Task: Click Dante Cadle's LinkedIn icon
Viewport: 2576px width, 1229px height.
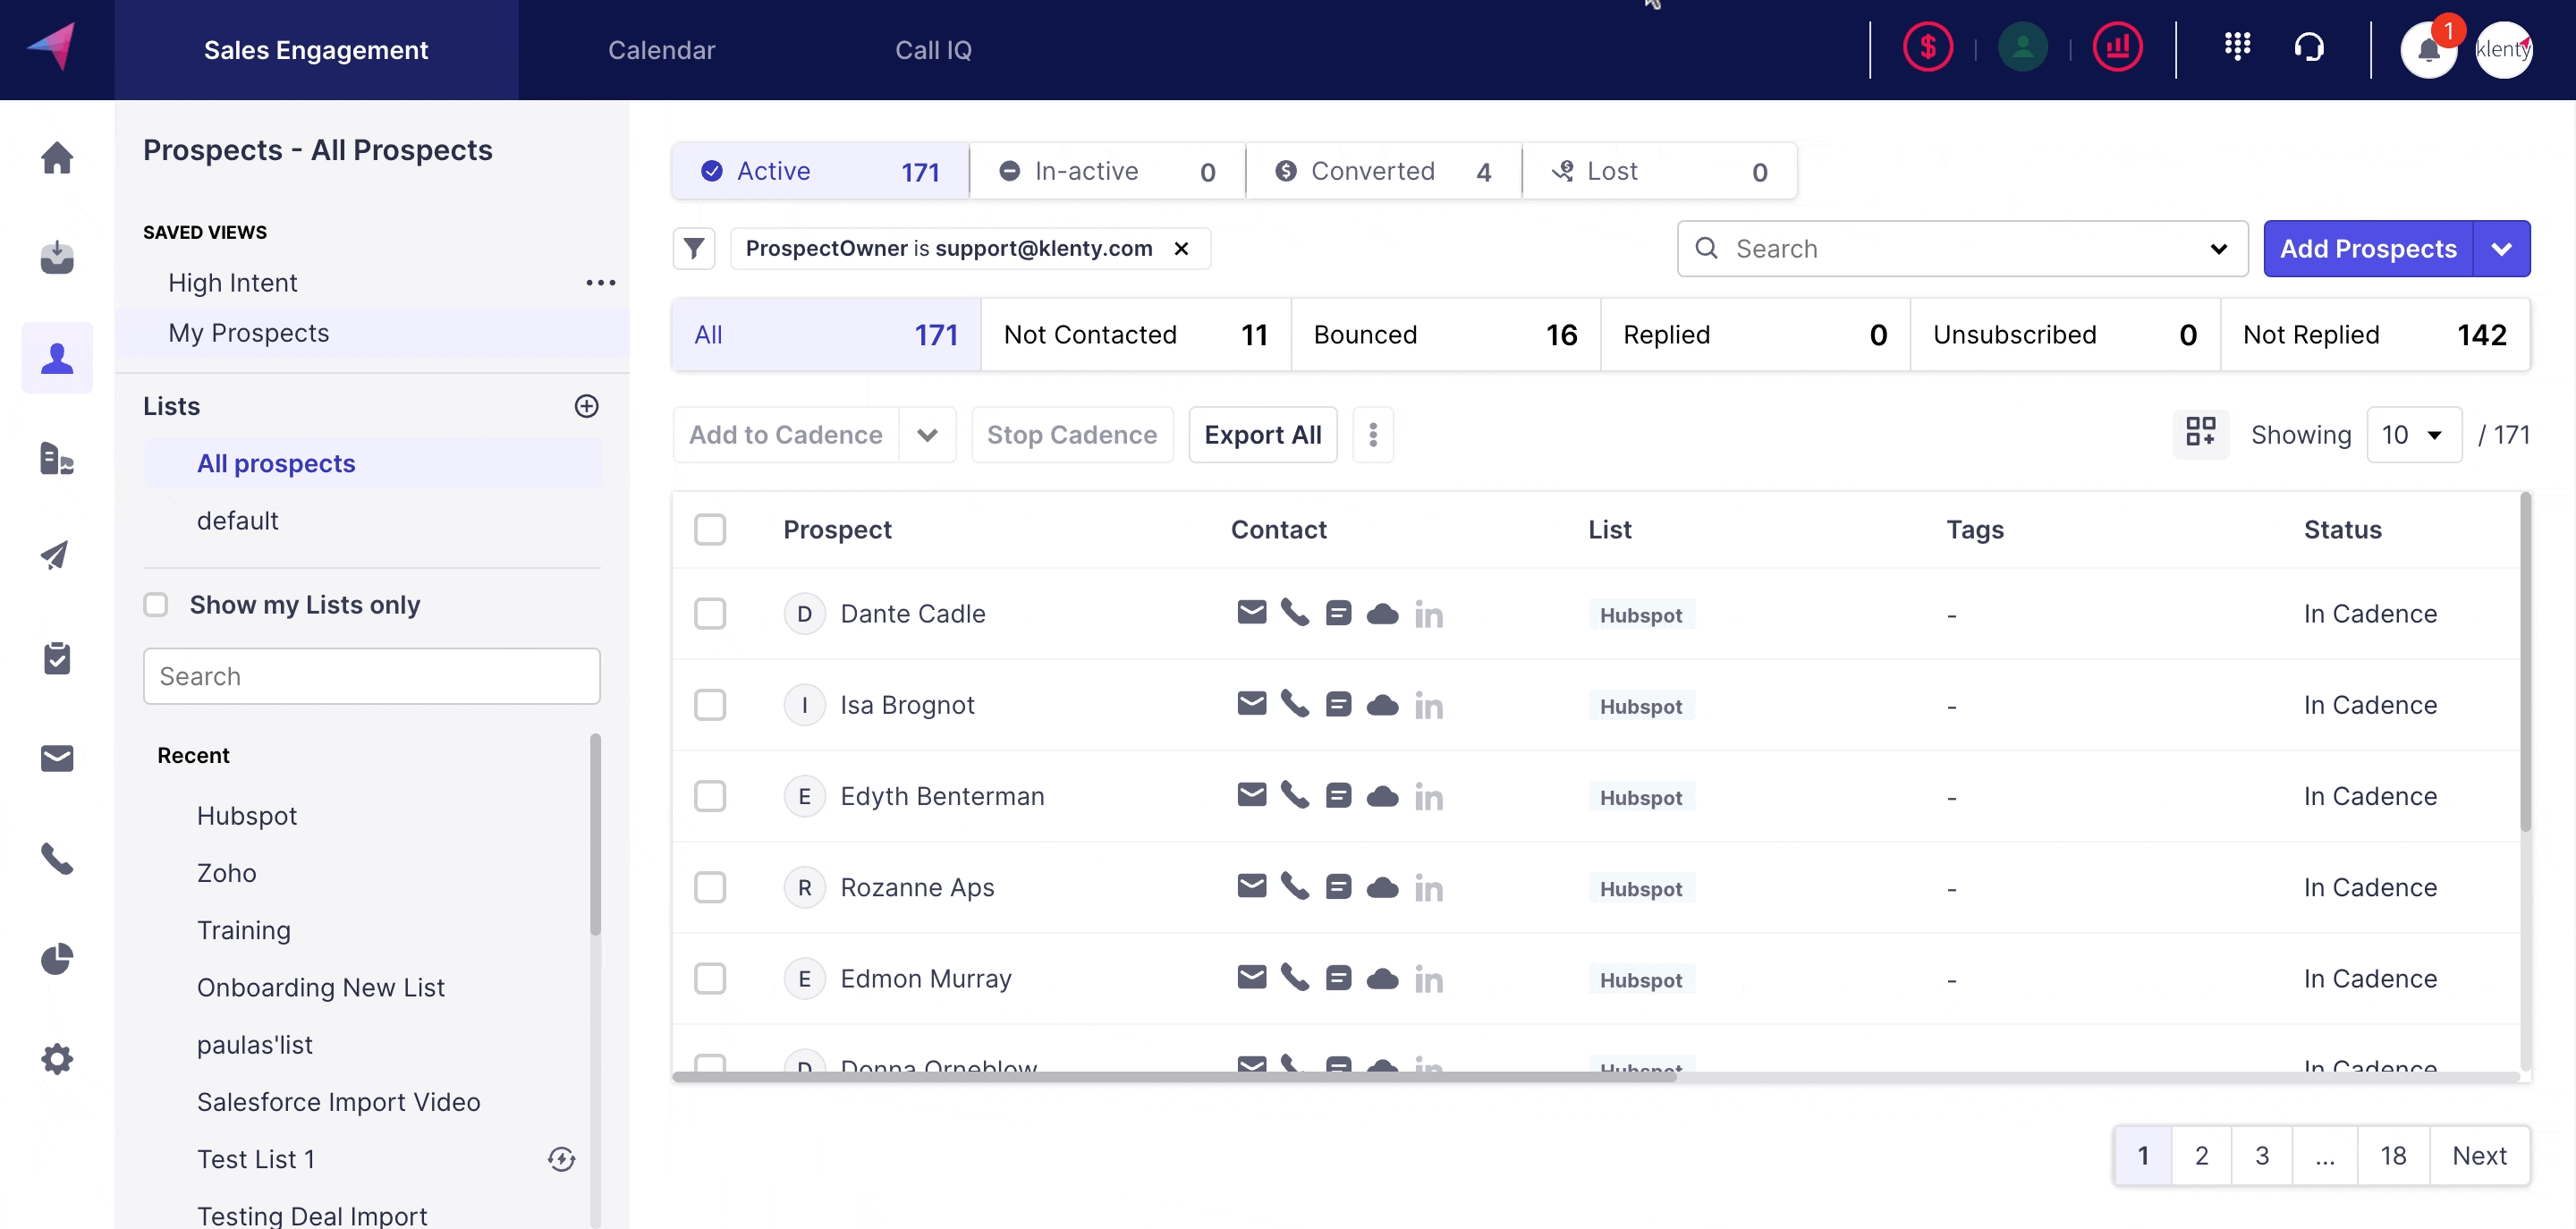Action: tap(1428, 614)
